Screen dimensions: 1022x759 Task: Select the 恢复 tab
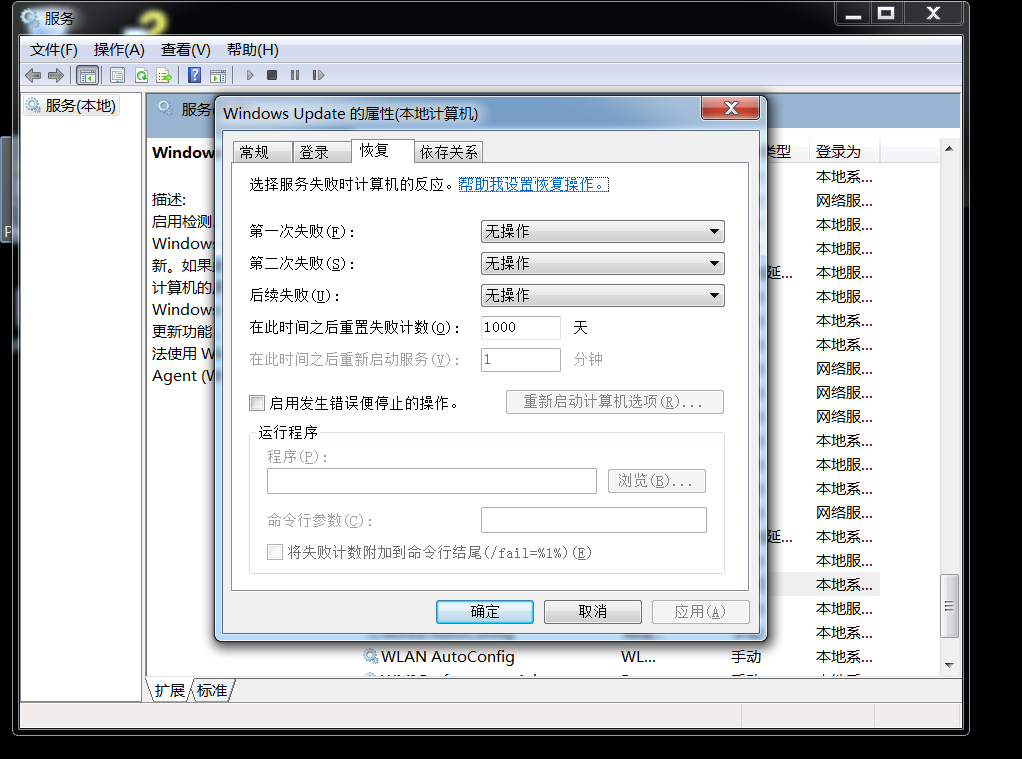382,151
